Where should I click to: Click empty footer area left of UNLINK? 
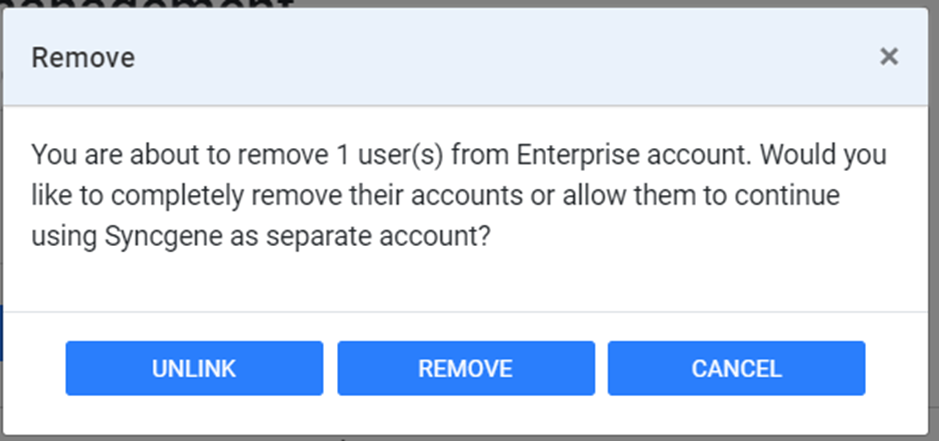[x=35, y=368]
